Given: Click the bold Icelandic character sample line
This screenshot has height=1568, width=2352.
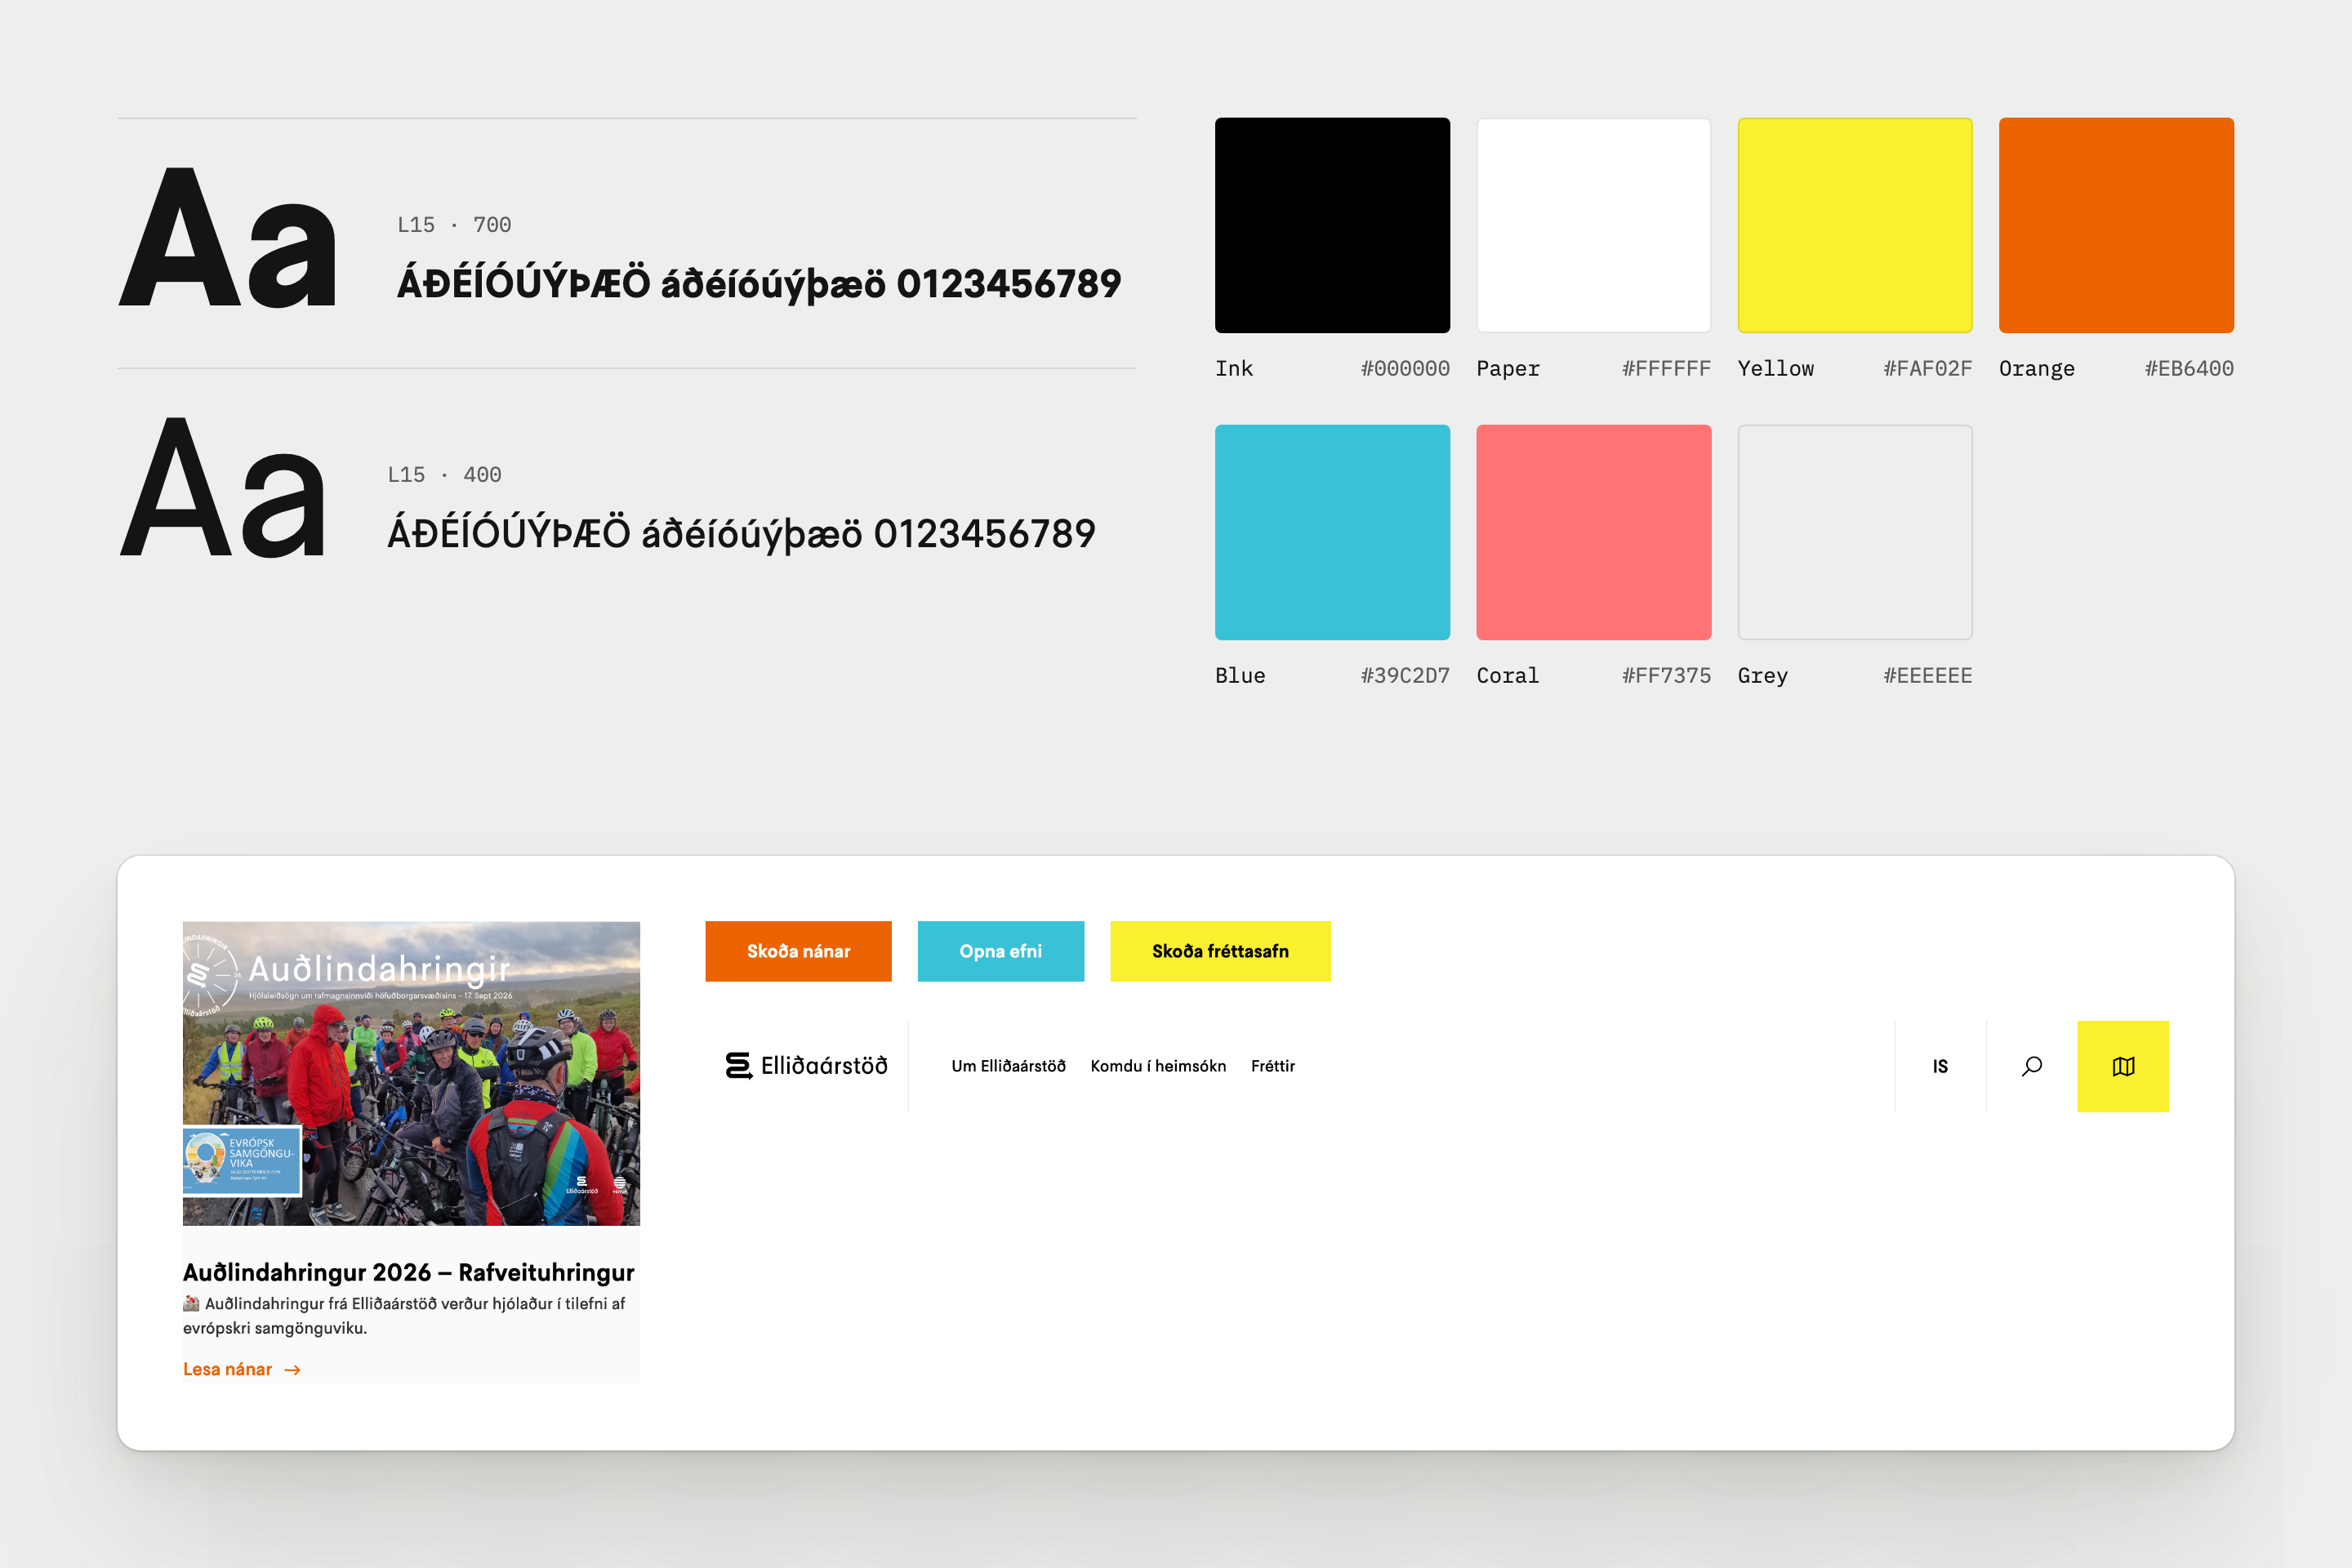Looking at the screenshot, I should pyautogui.click(x=759, y=284).
